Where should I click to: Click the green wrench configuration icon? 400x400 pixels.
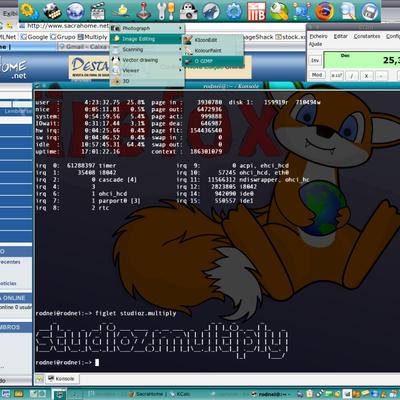tap(279, 11)
